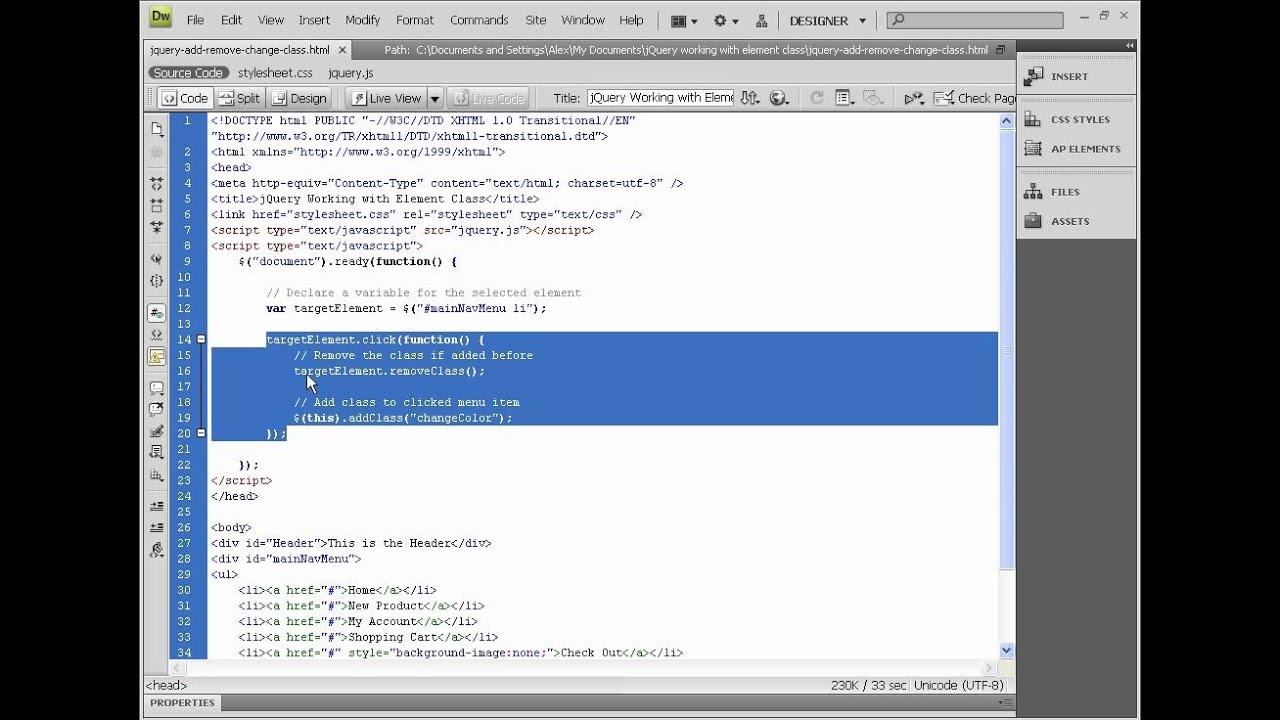Expand the PROPERTIES panel
Image resolution: width=1280 pixels, height=720 pixels.
tap(182, 703)
